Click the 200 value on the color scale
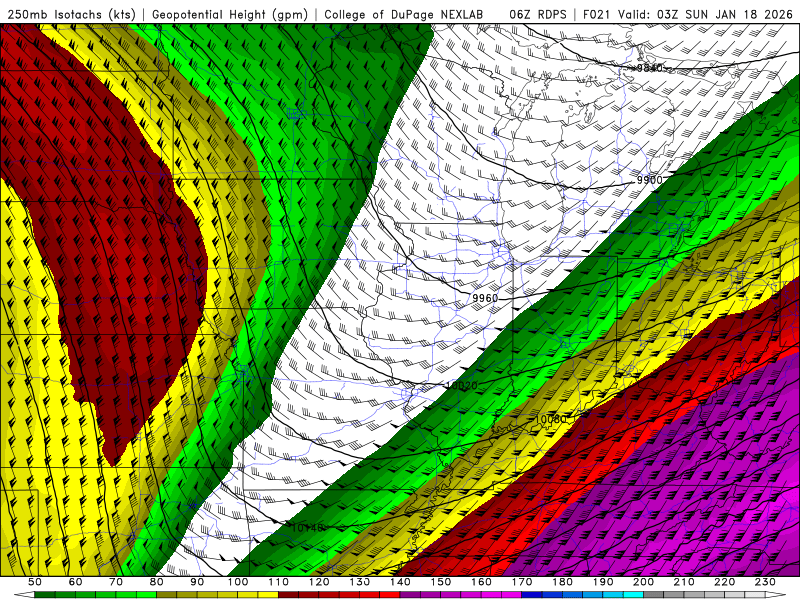The width and height of the screenshot is (800, 600). pos(643,582)
